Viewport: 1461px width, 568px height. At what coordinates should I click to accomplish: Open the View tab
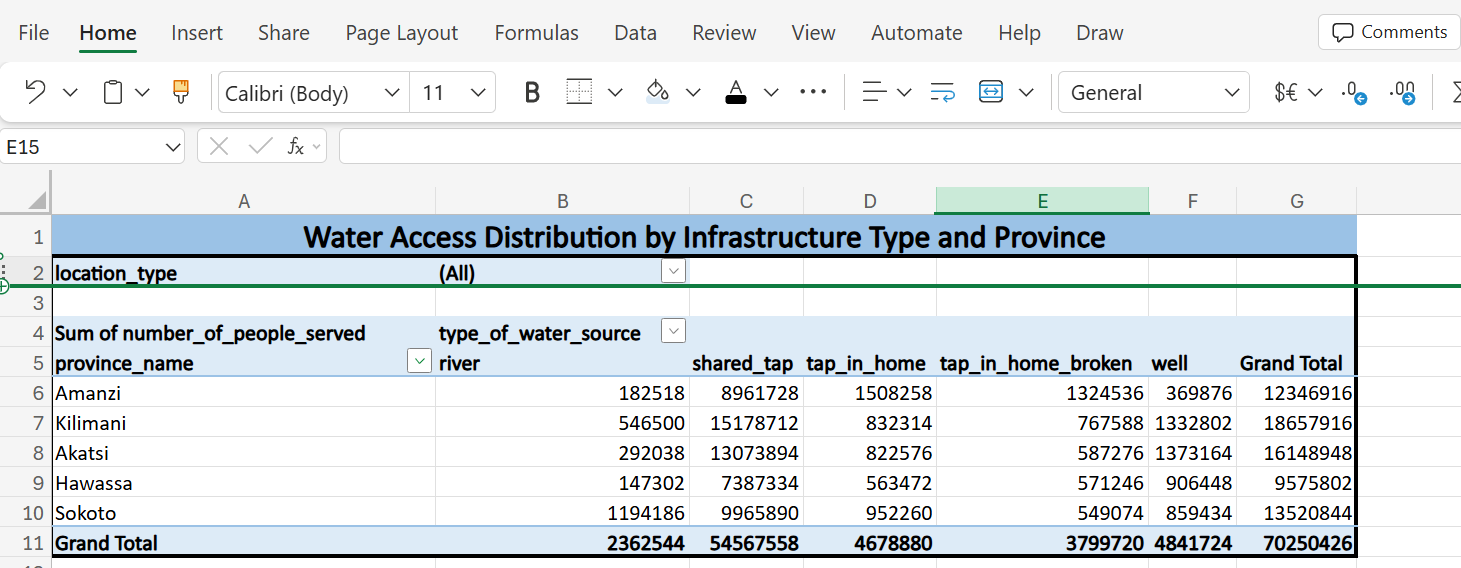pyautogui.click(x=813, y=33)
